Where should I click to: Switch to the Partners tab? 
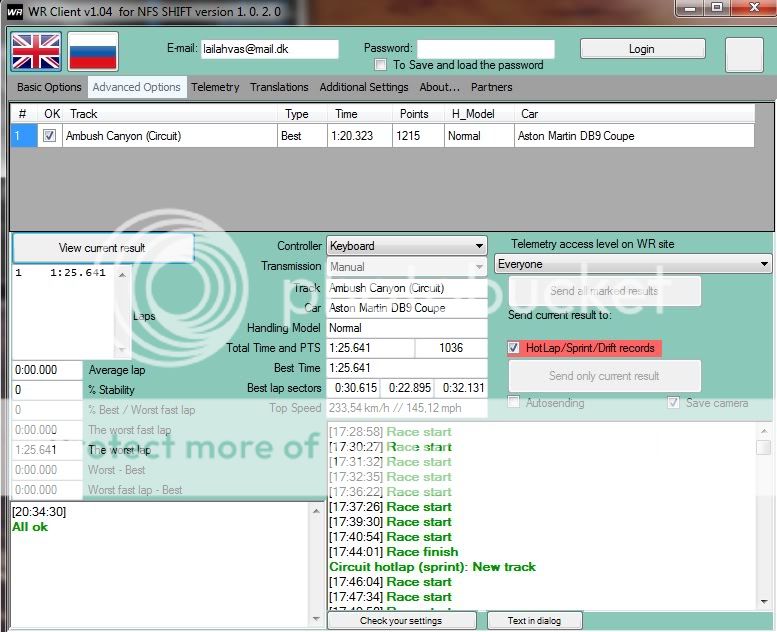[492, 87]
